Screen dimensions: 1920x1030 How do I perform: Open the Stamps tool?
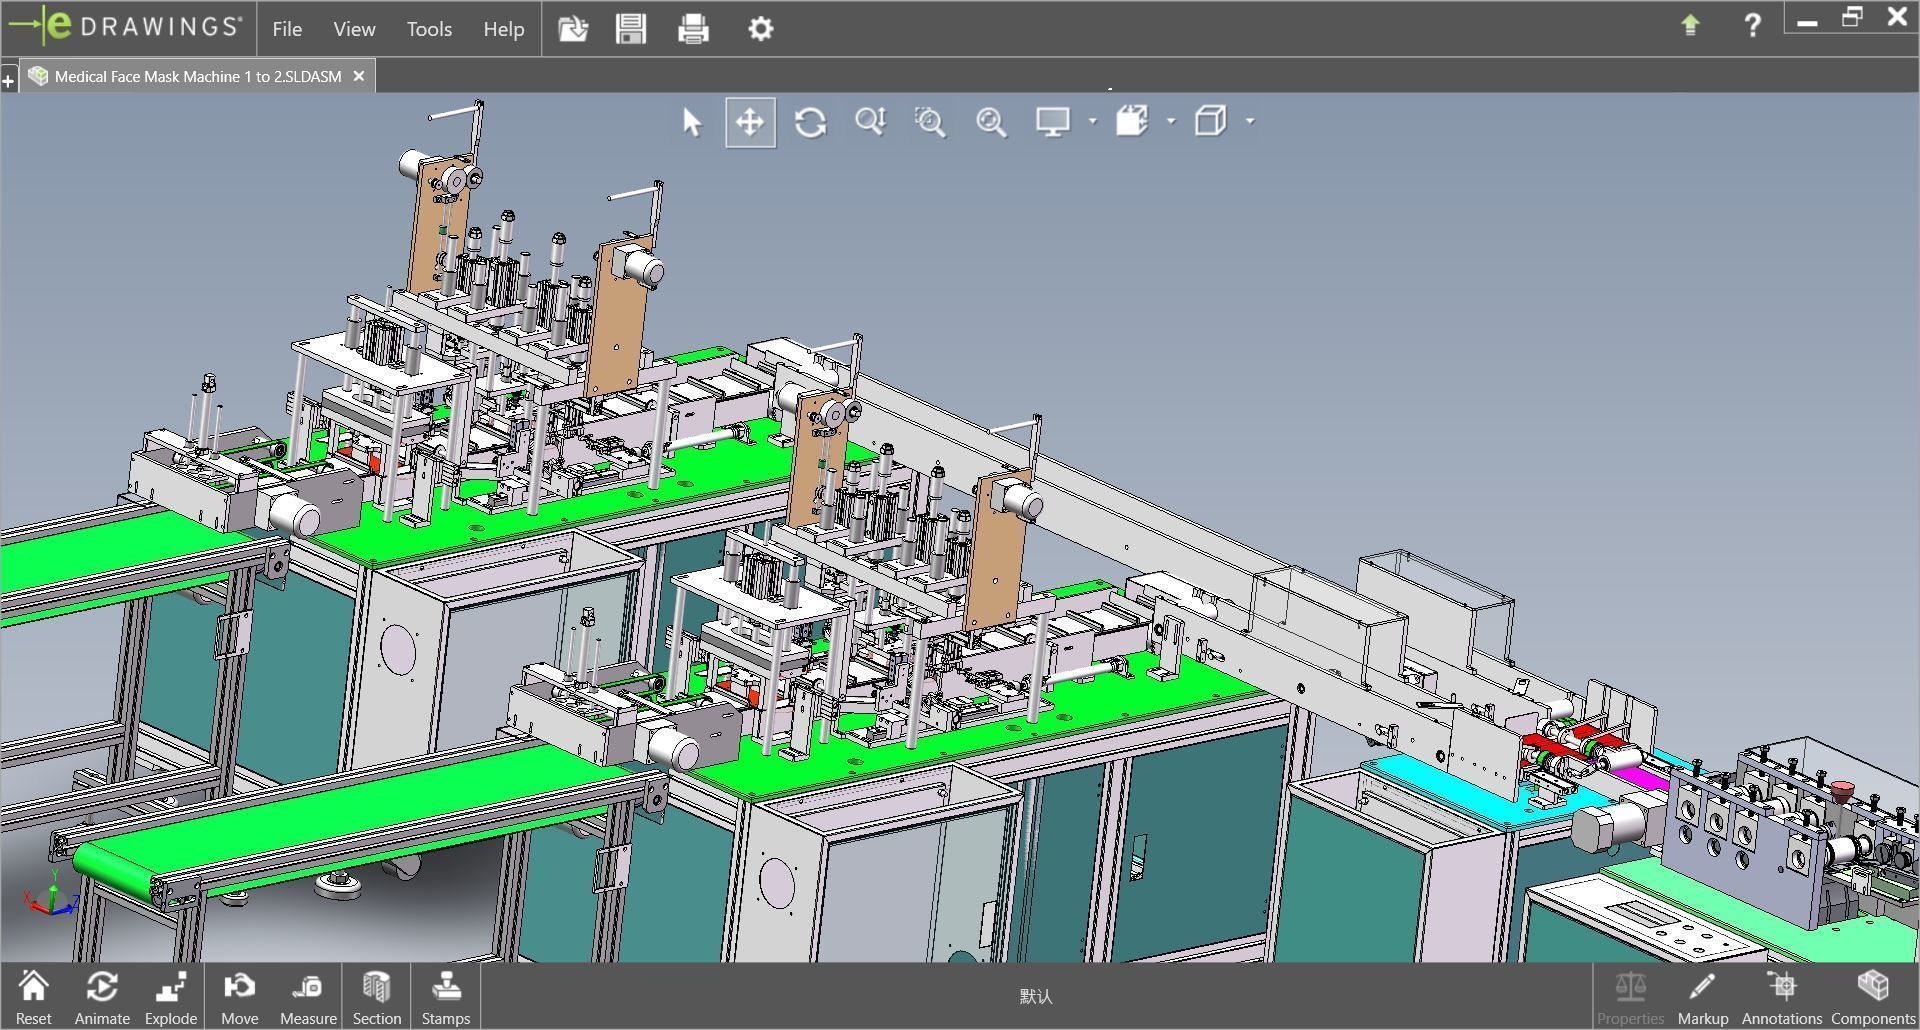pyautogui.click(x=445, y=996)
